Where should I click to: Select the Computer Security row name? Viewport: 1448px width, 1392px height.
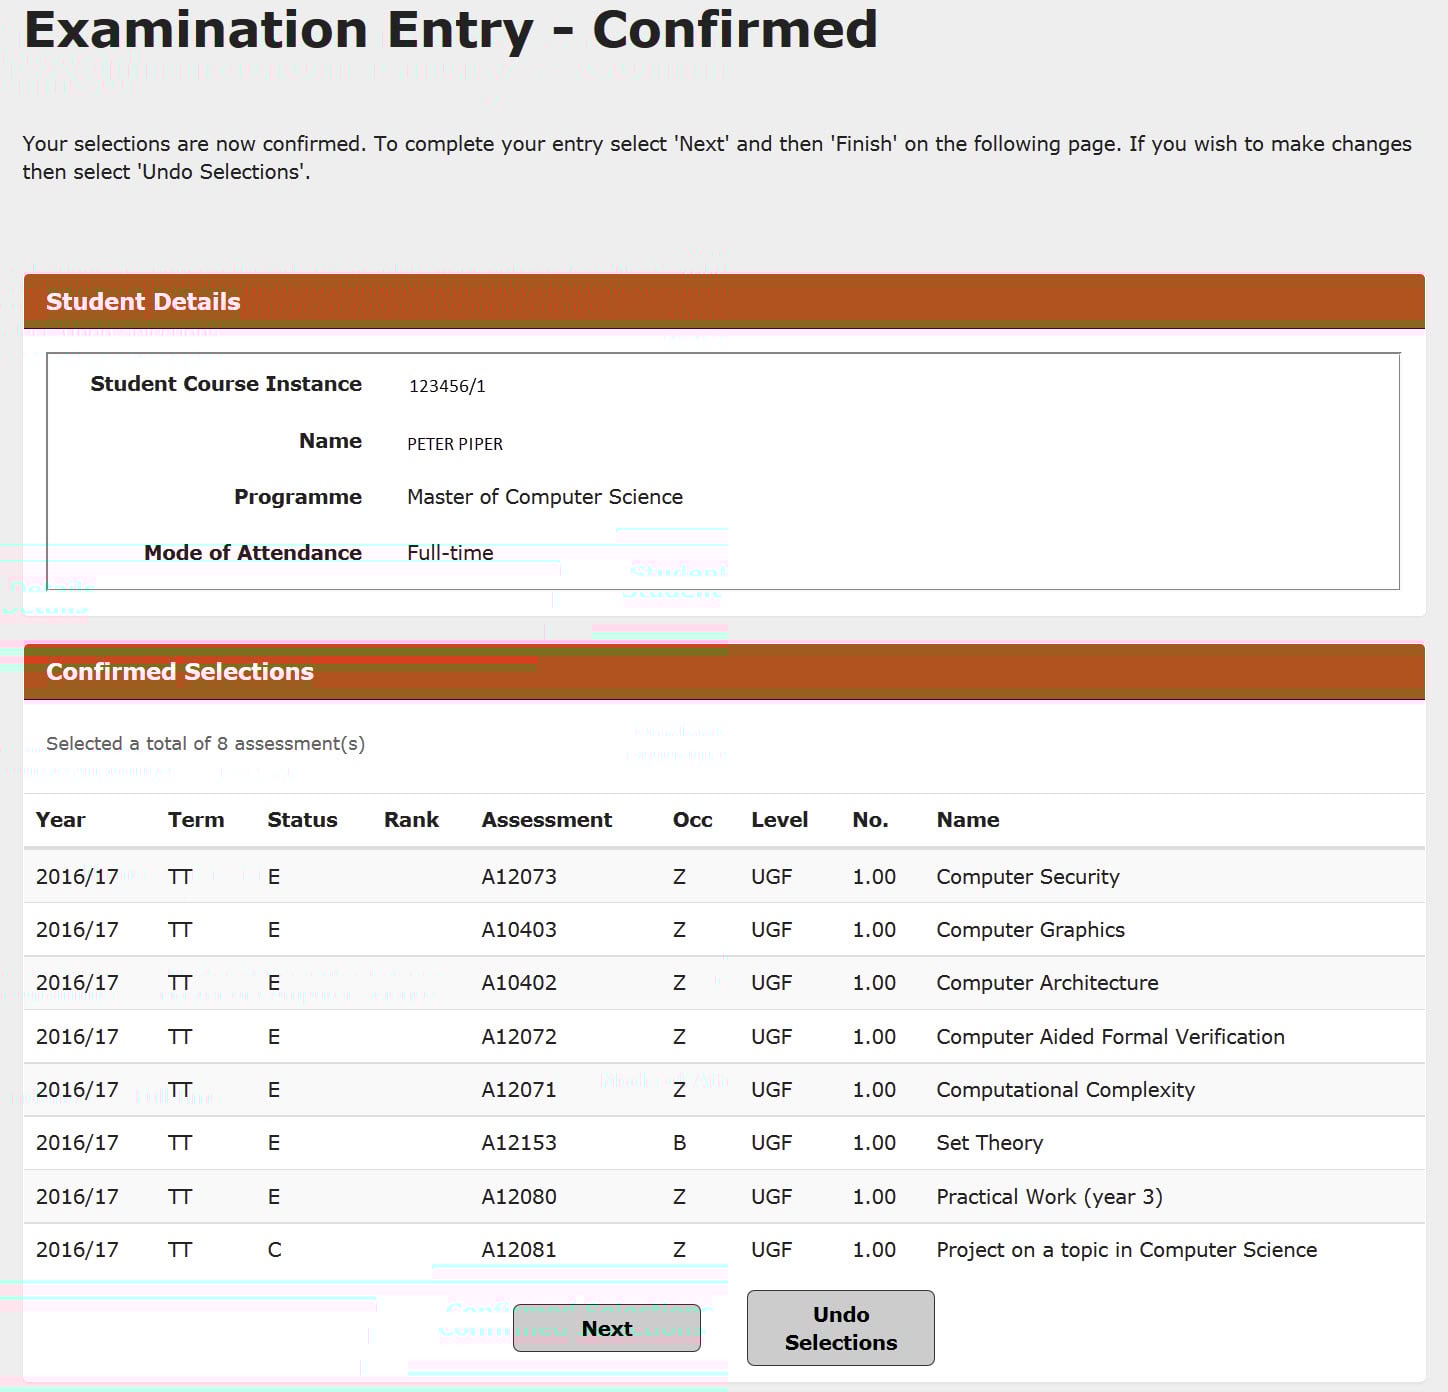click(1027, 877)
